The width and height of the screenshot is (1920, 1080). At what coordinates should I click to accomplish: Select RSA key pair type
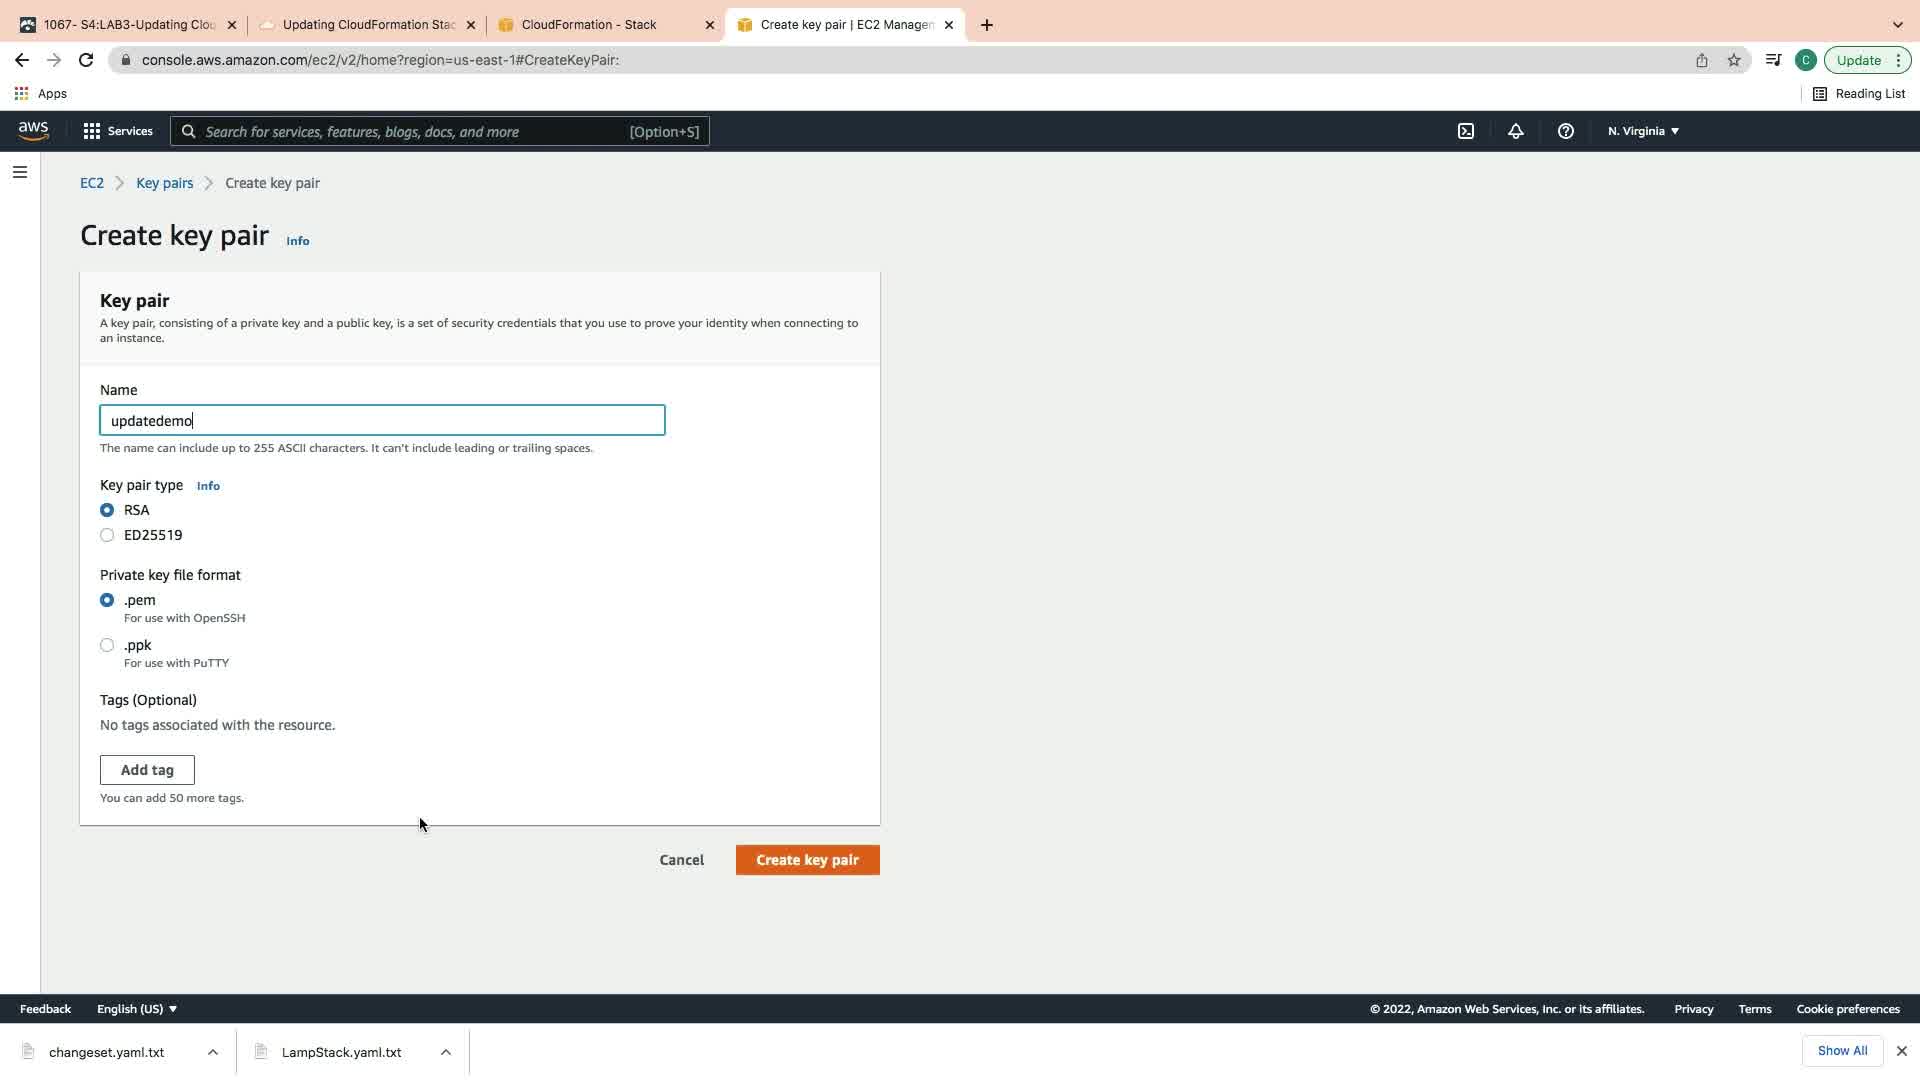click(x=107, y=510)
